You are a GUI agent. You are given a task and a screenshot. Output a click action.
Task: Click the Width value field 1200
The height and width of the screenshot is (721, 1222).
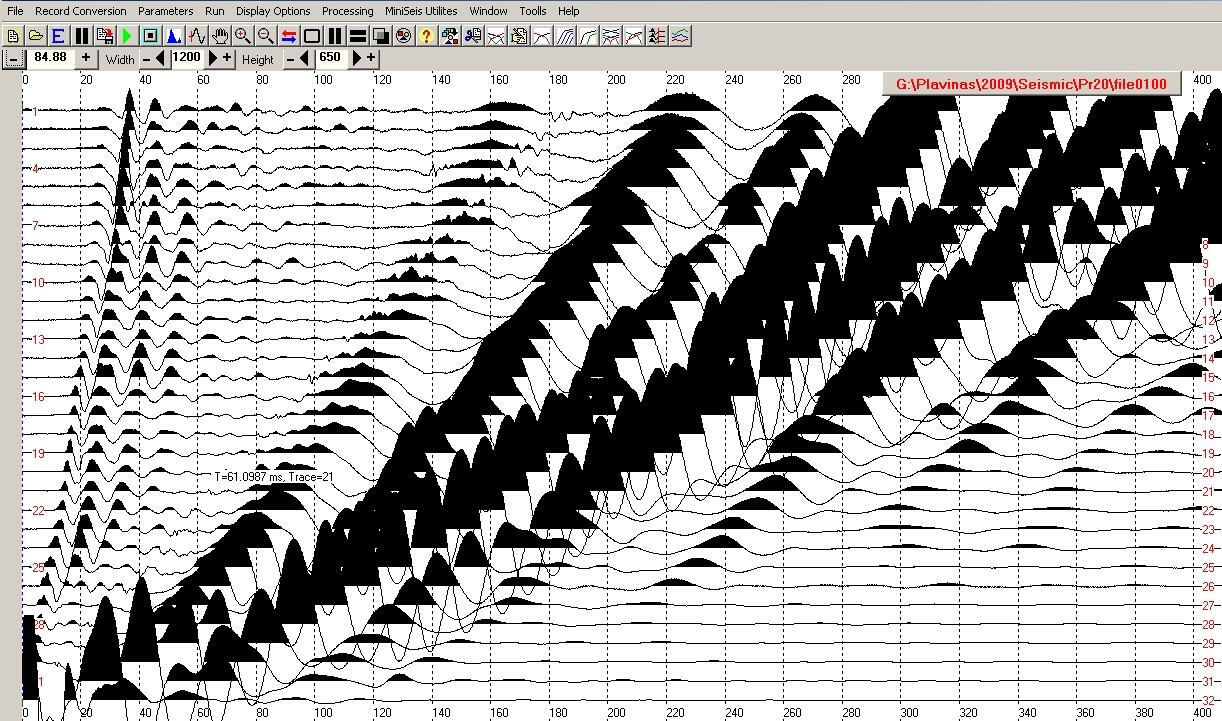[x=186, y=58]
